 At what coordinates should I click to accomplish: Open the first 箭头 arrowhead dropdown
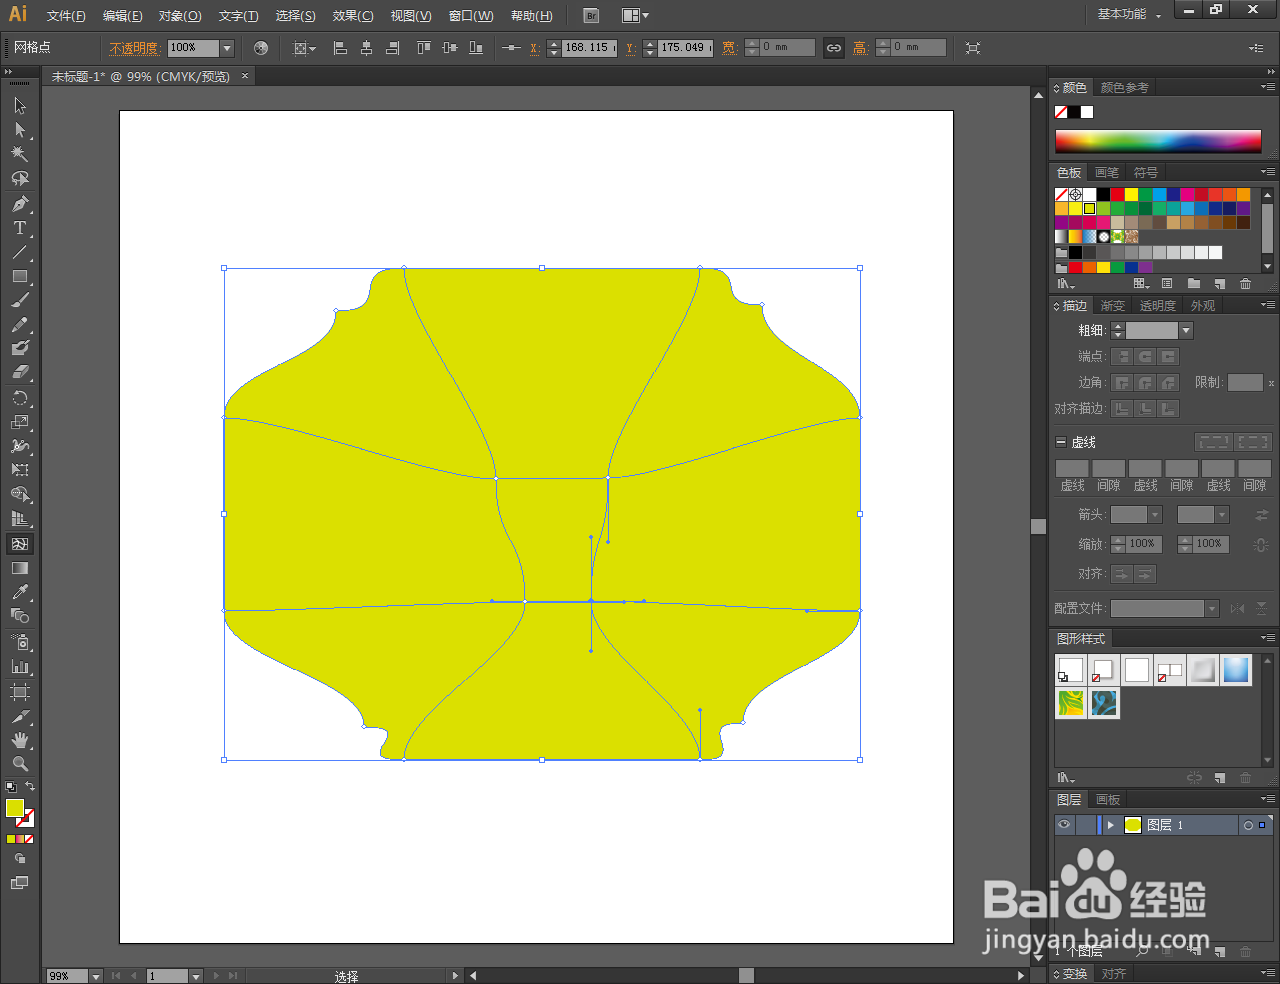tap(1155, 514)
